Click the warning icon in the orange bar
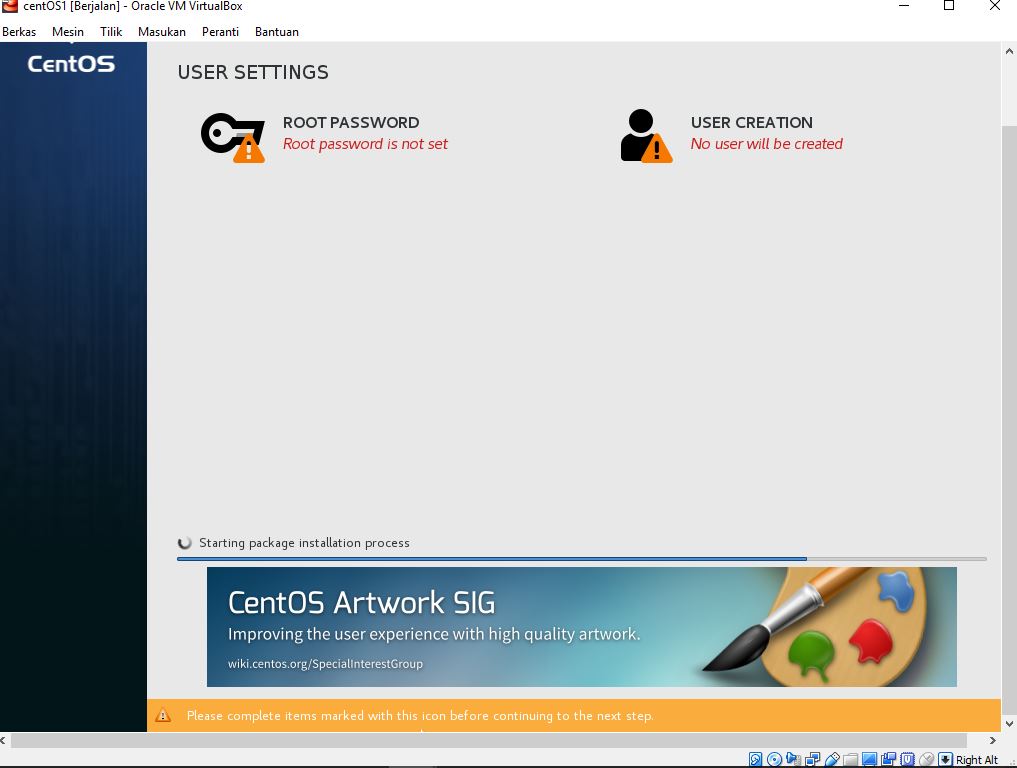Screen dimensions: 1017x768 pos(163,715)
